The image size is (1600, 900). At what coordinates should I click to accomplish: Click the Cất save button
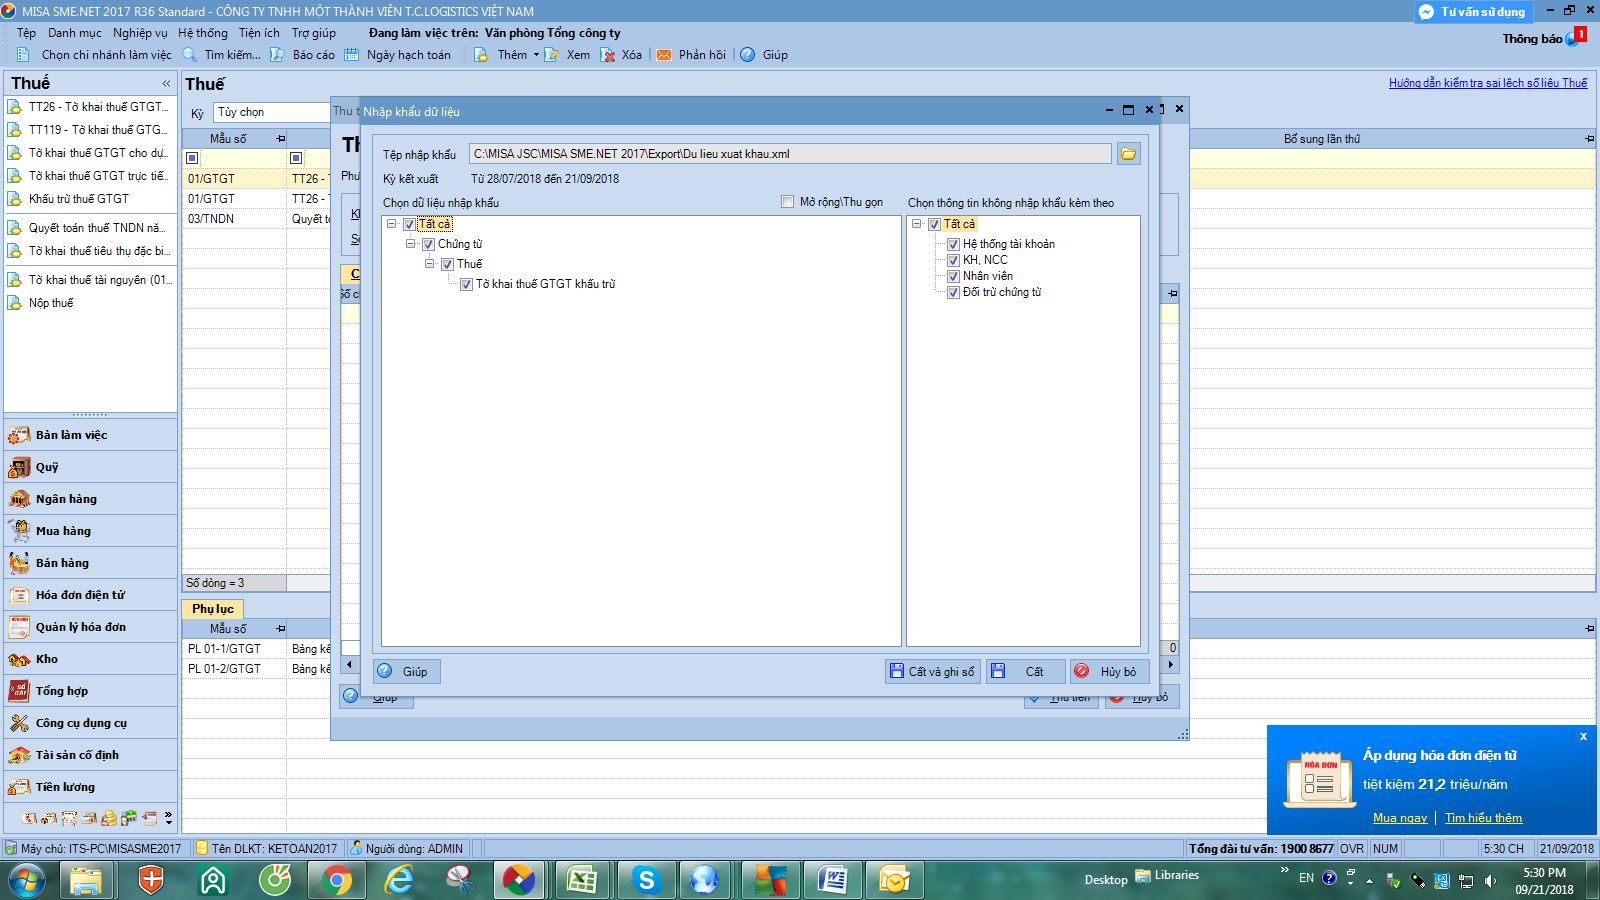click(1026, 671)
